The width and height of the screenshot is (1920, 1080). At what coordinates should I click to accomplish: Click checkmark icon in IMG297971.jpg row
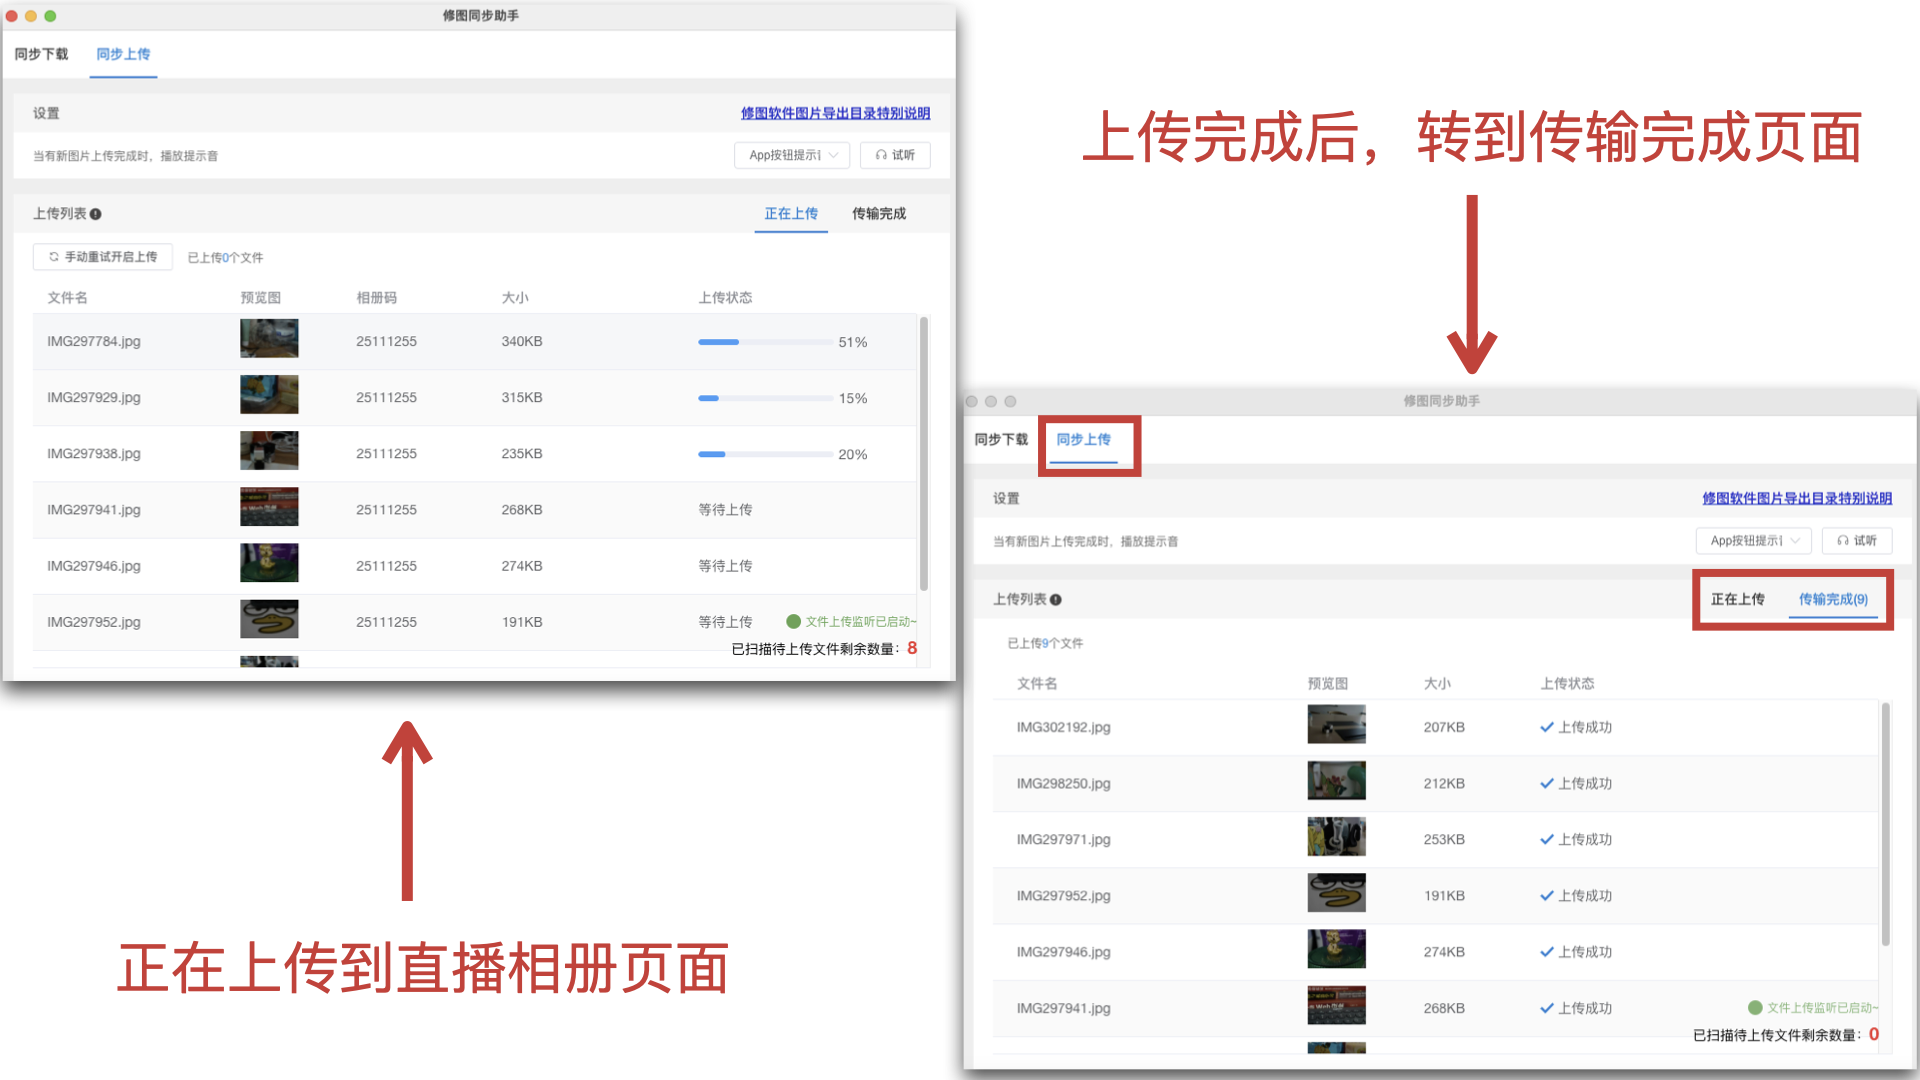[x=1547, y=839]
